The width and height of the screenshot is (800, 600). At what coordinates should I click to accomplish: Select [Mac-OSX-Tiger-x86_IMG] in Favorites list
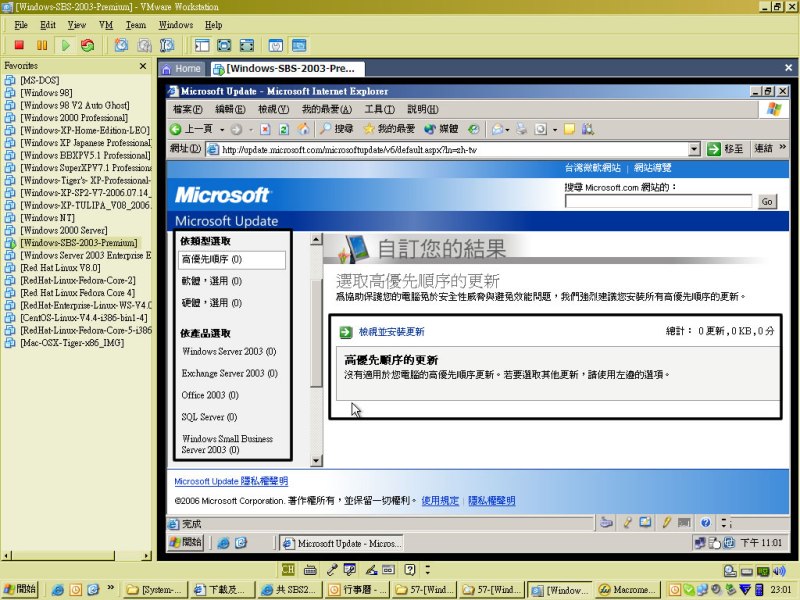pyautogui.click(x=72, y=343)
